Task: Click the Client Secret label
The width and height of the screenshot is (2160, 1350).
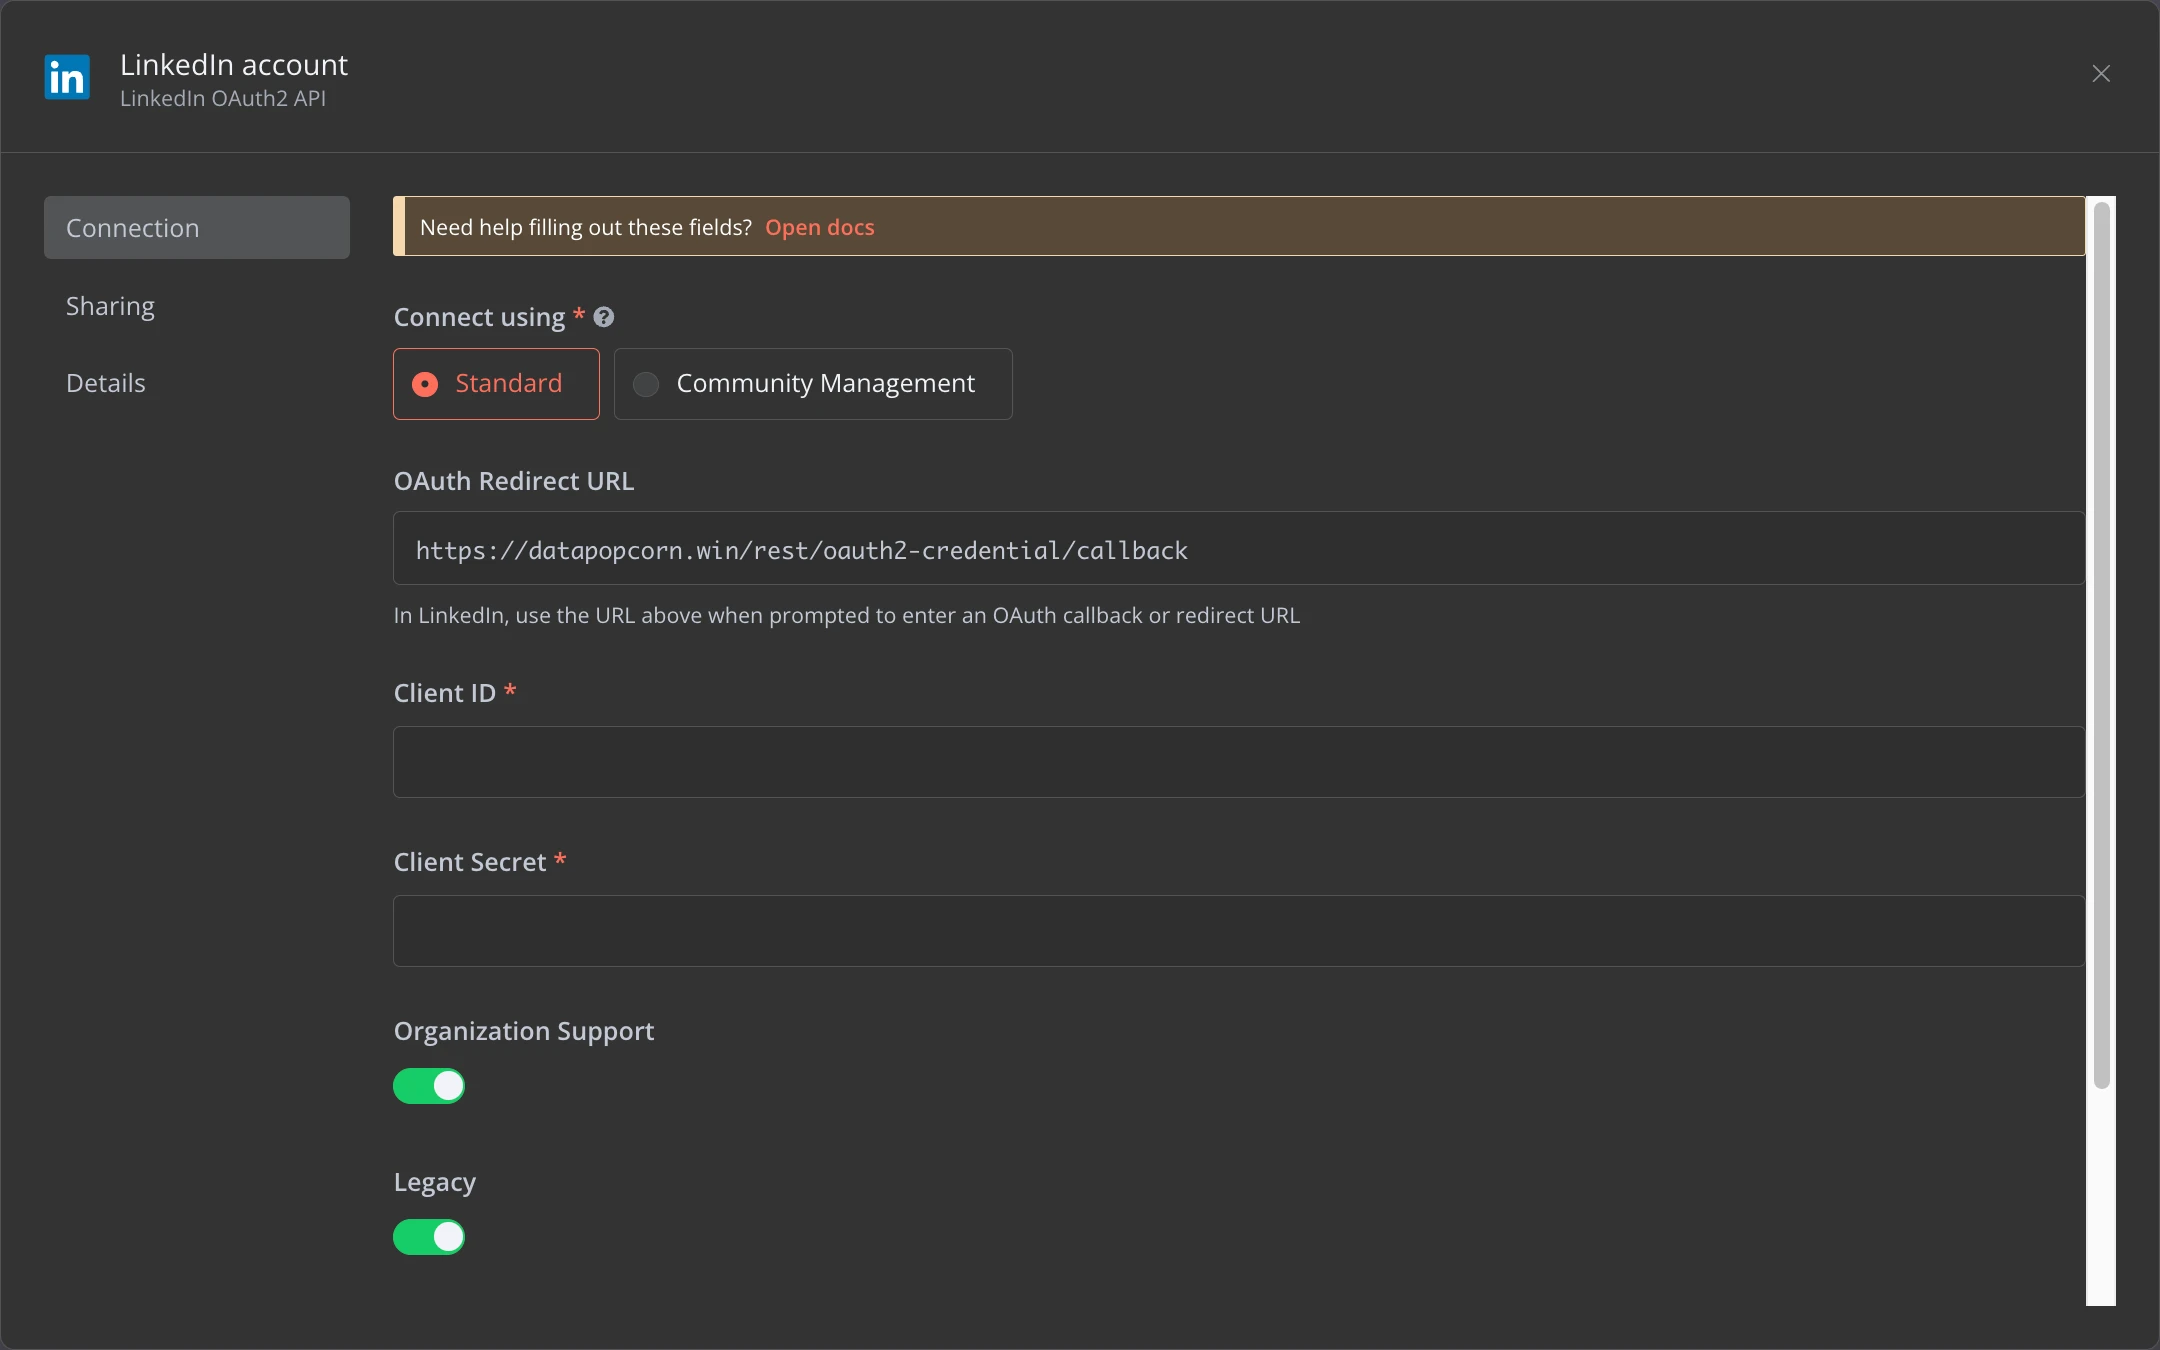Action: (470, 862)
